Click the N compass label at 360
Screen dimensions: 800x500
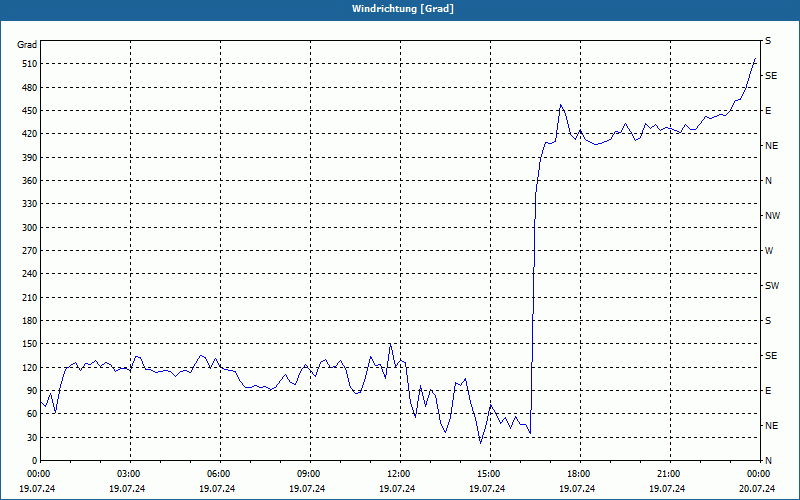768,181
